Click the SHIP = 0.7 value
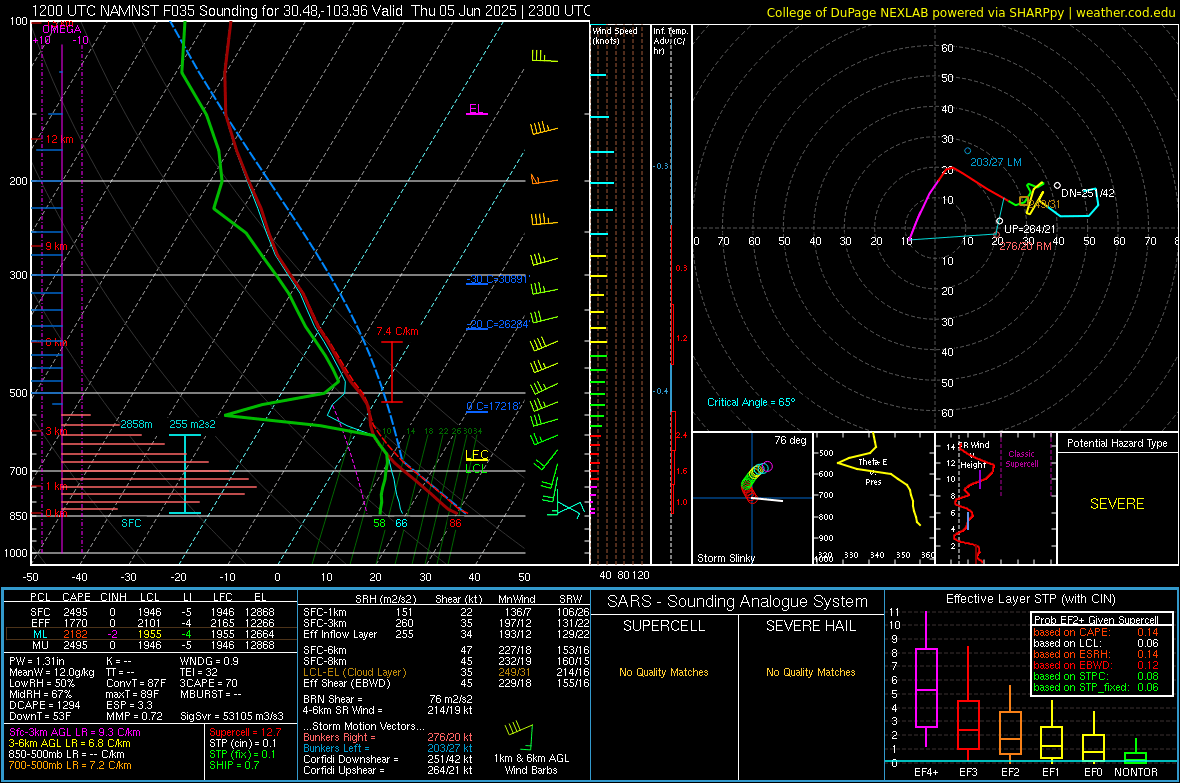The image size is (1180, 783). click(234, 766)
